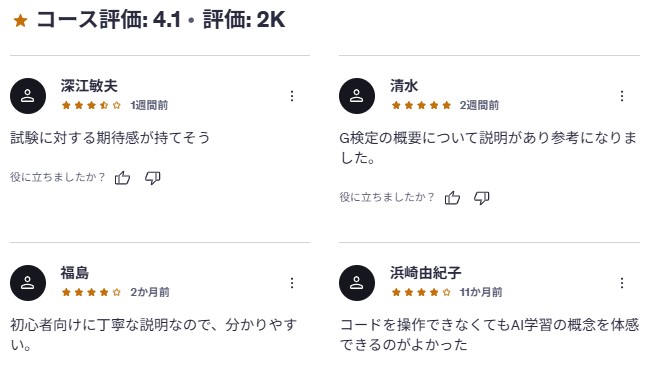
Task: Click thumbs down on 清水's review
Action: [x=482, y=198]
